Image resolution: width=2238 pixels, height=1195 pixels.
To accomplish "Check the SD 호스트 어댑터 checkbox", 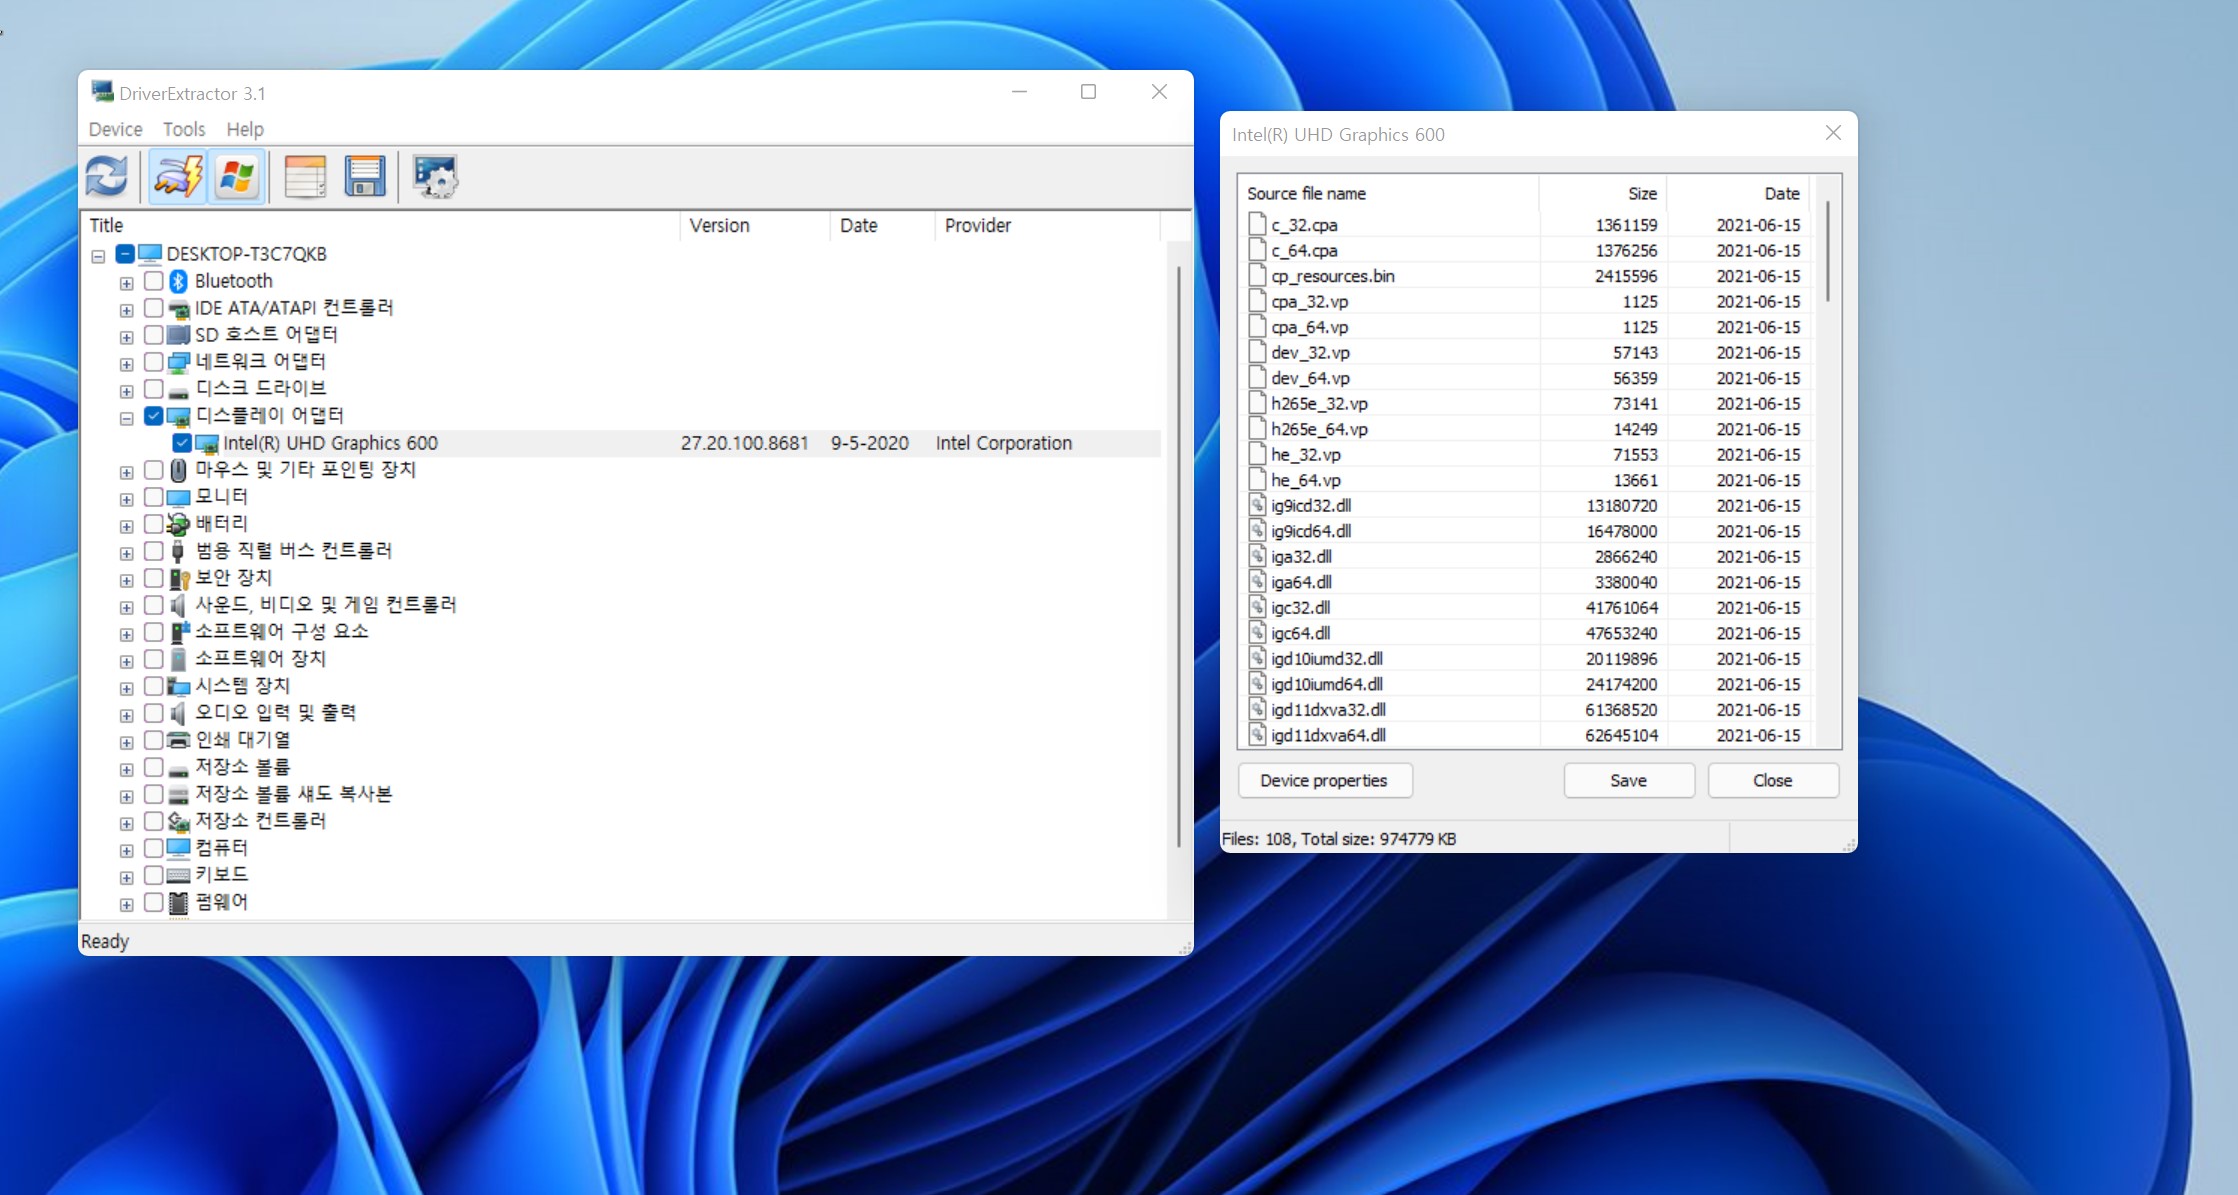I will (x=153, y=334).
